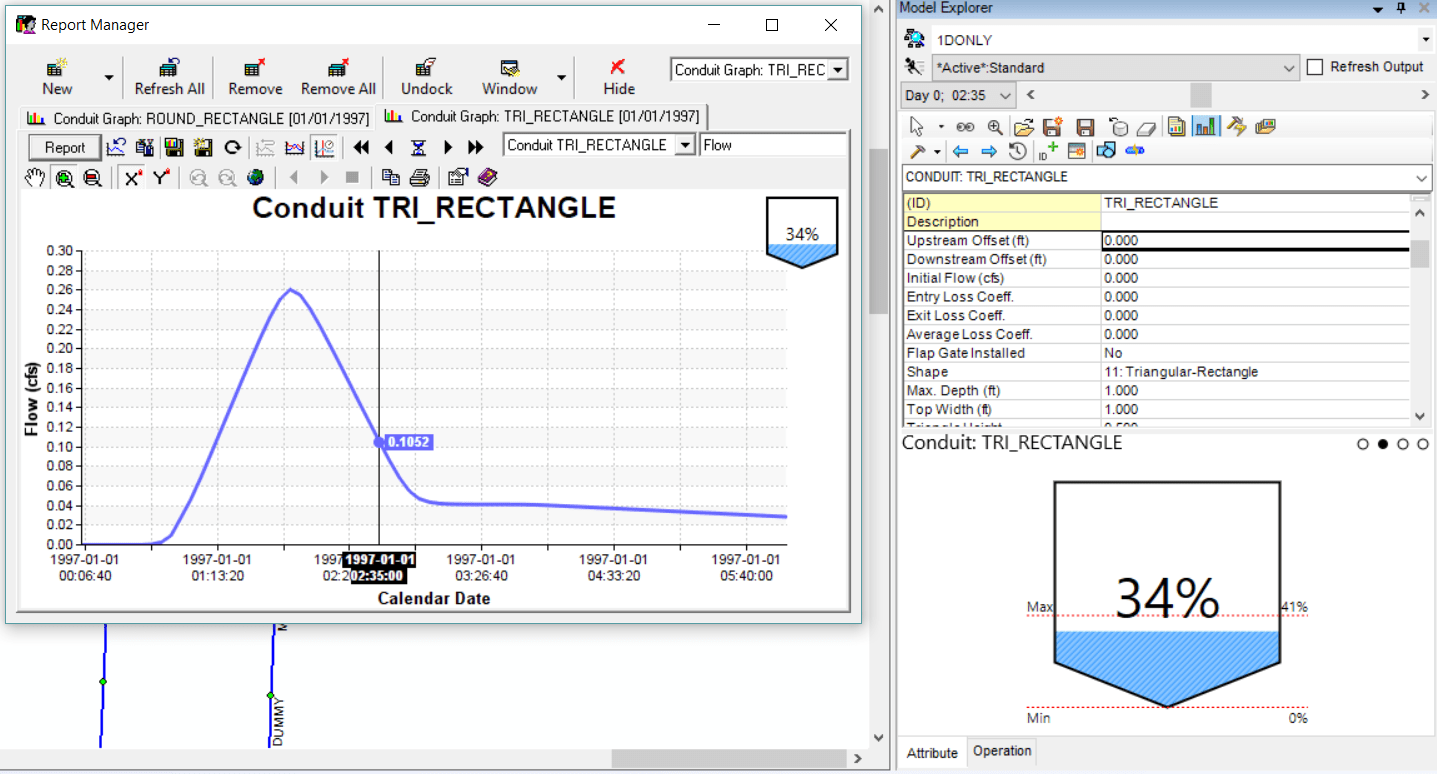The width and height of the screenshot is (1437, 774).
Task: Step forward one timestep
Action: pos(448,147)
